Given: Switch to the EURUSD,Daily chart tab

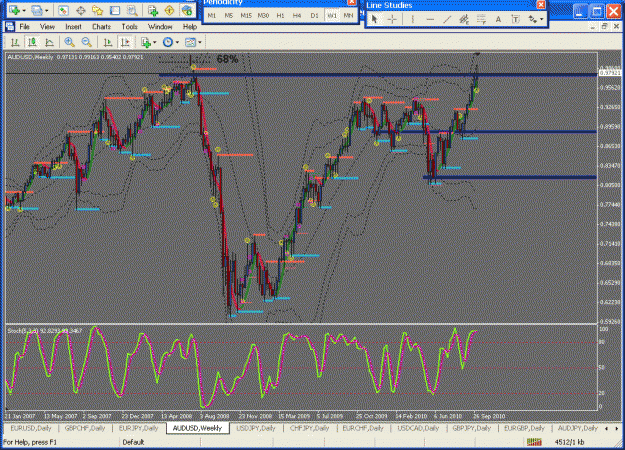Looking at the screenshot, I should (31, 428).
